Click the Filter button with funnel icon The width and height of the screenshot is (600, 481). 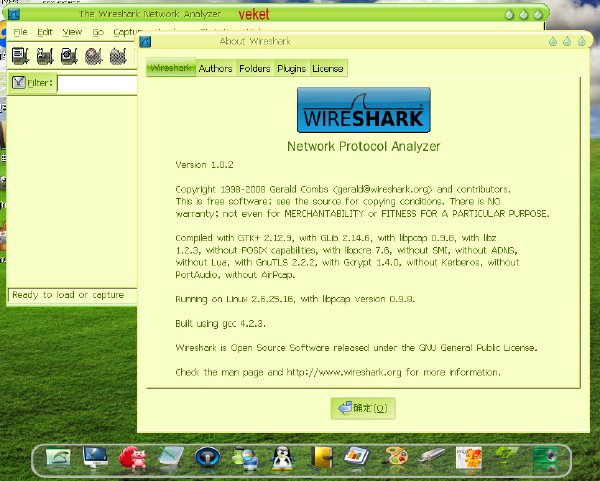pos(32,83)
